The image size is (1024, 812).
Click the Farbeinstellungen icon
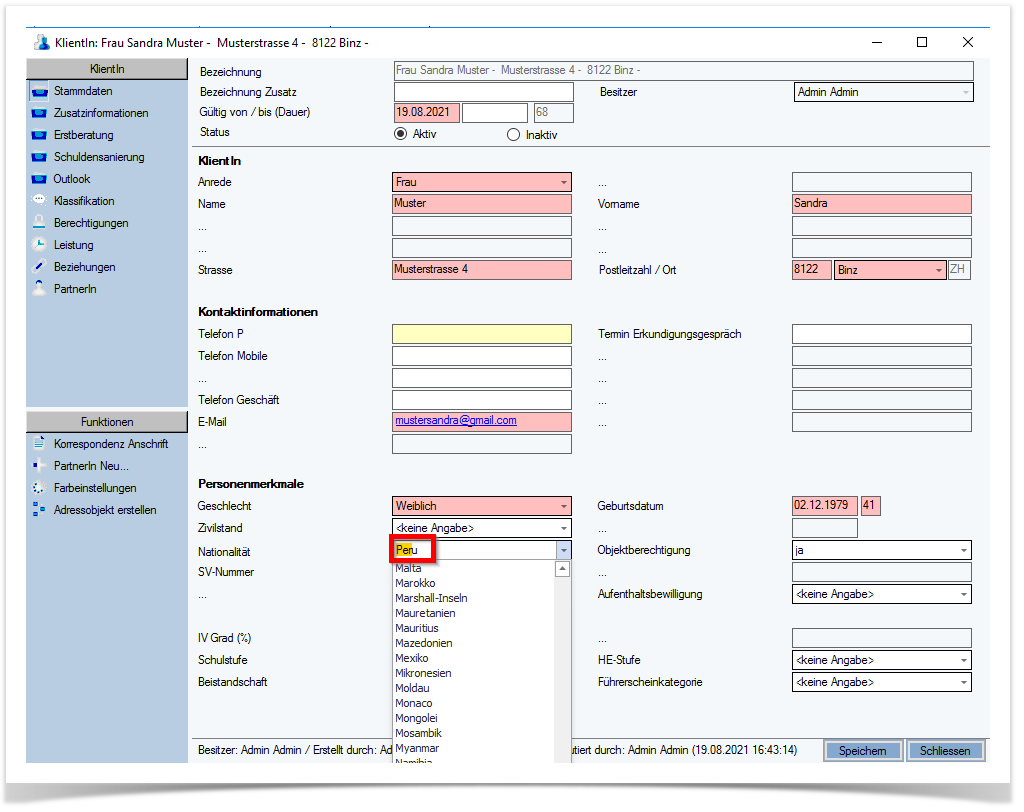[x=39, y=488]
